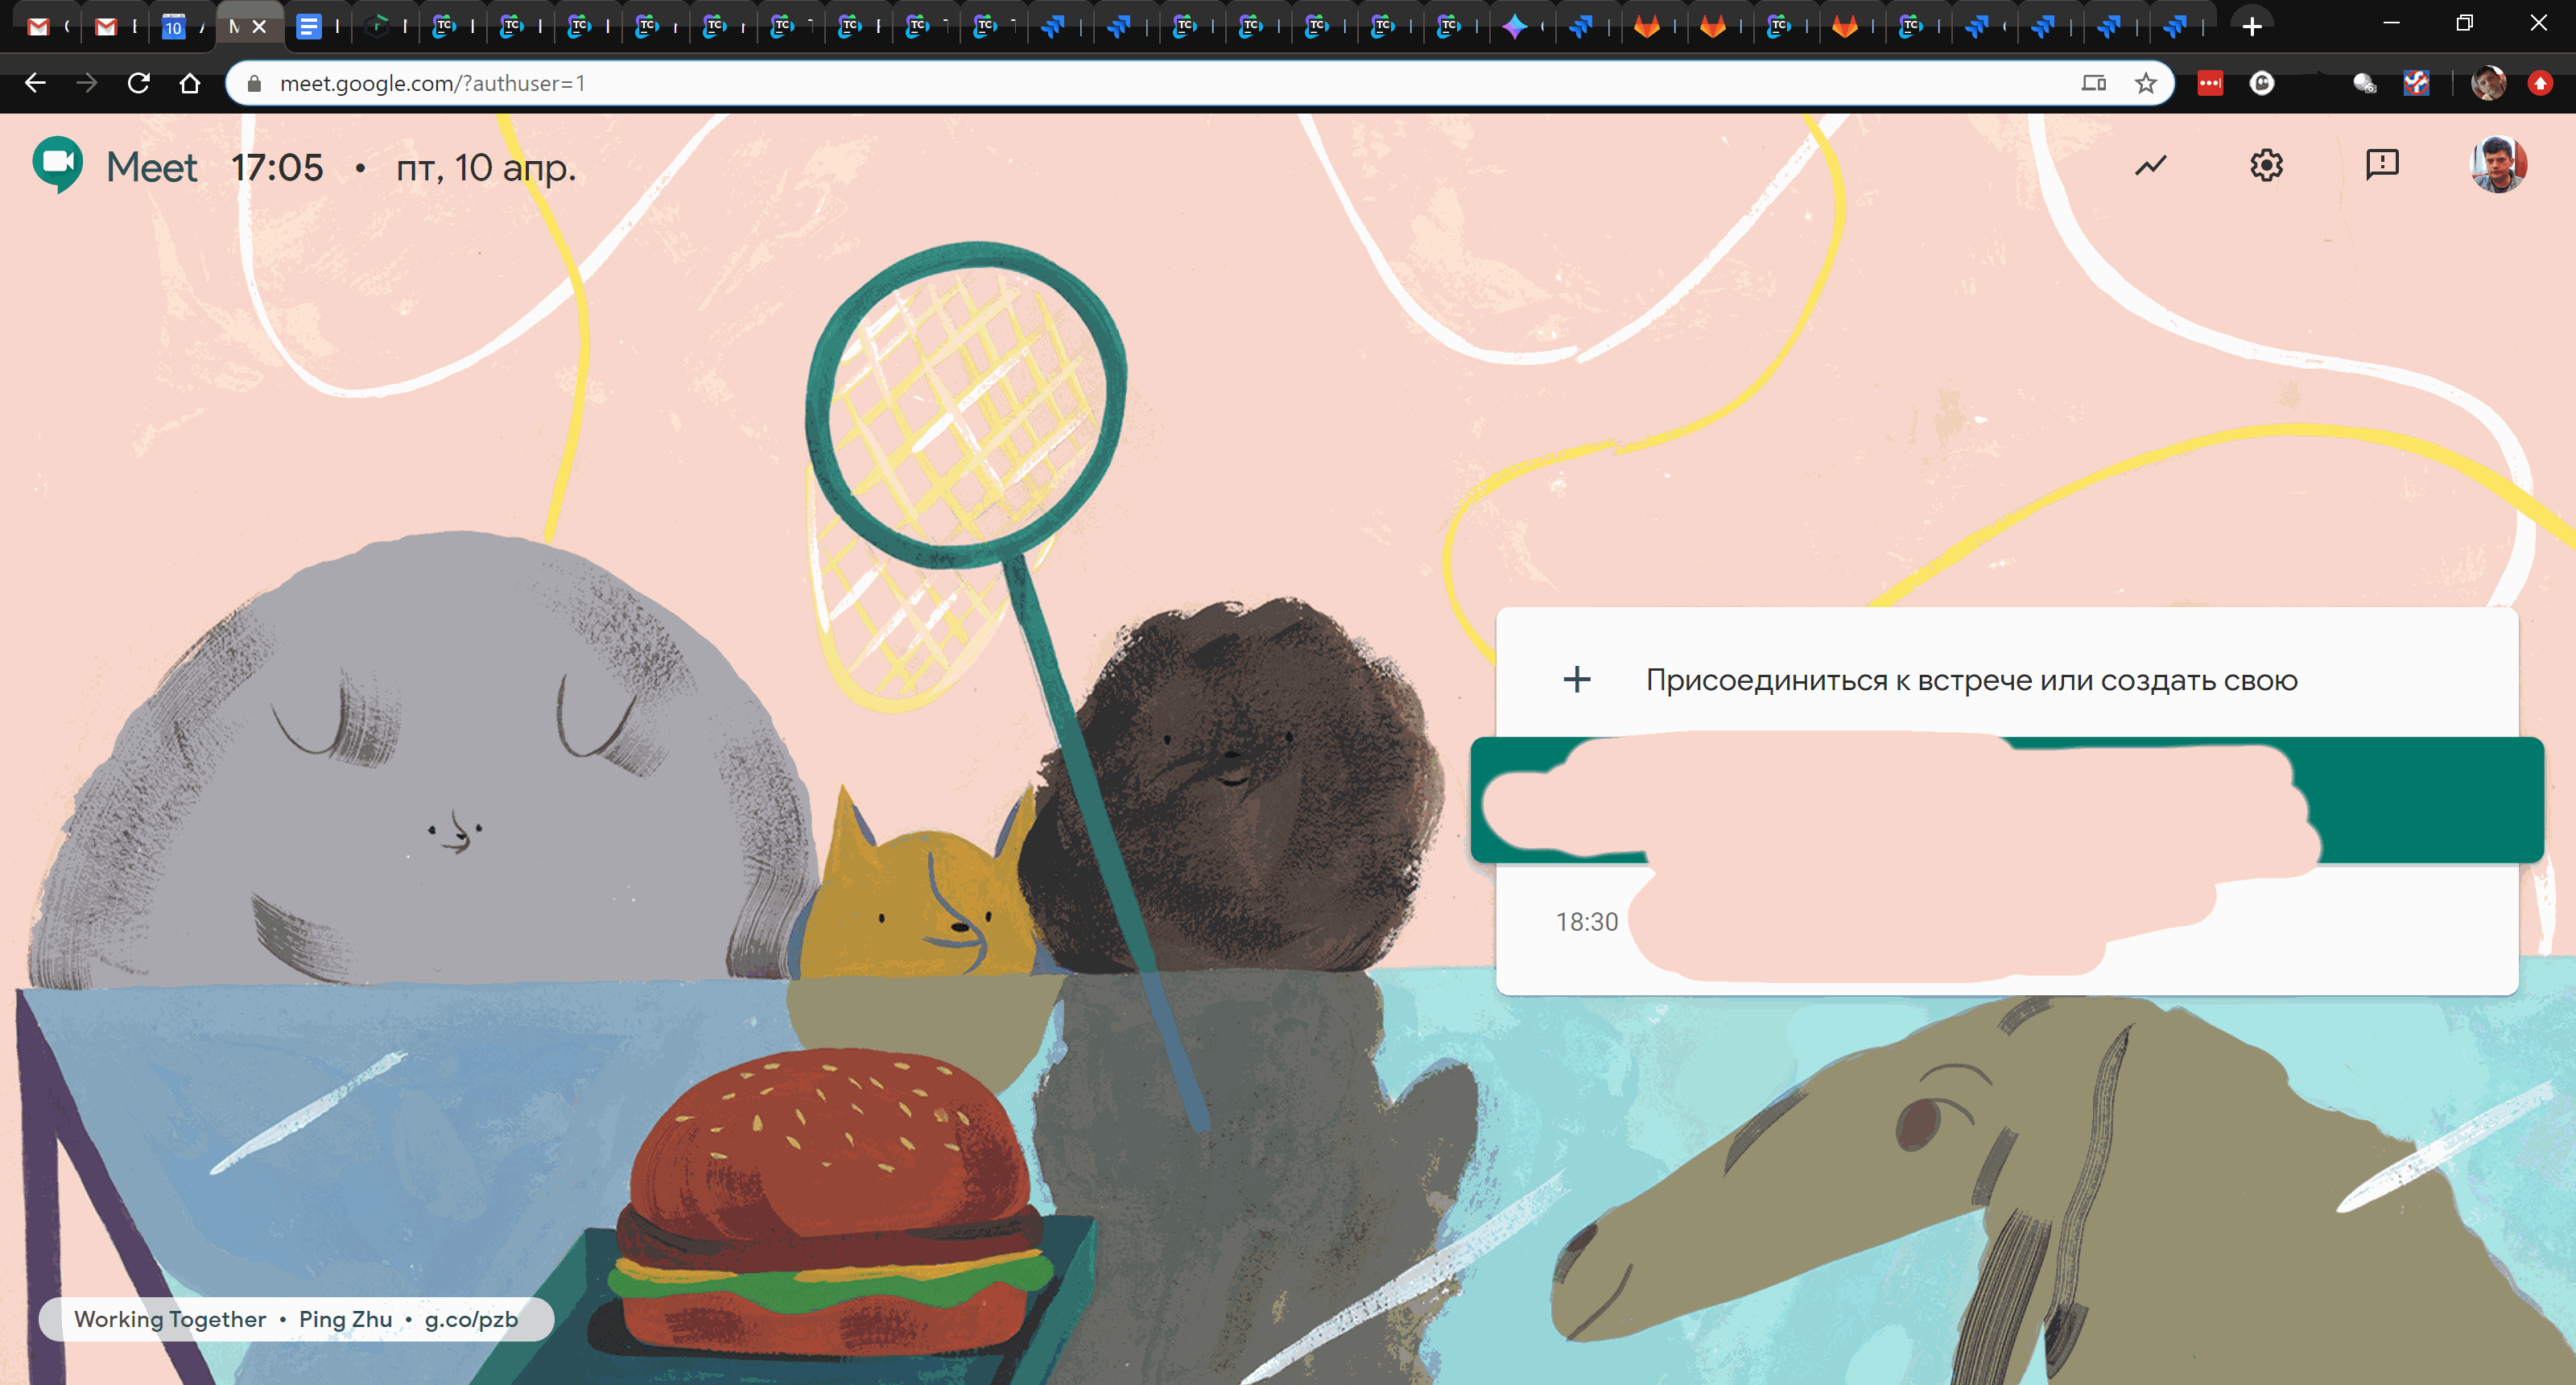Close the active Meet tab

[259, 27]
